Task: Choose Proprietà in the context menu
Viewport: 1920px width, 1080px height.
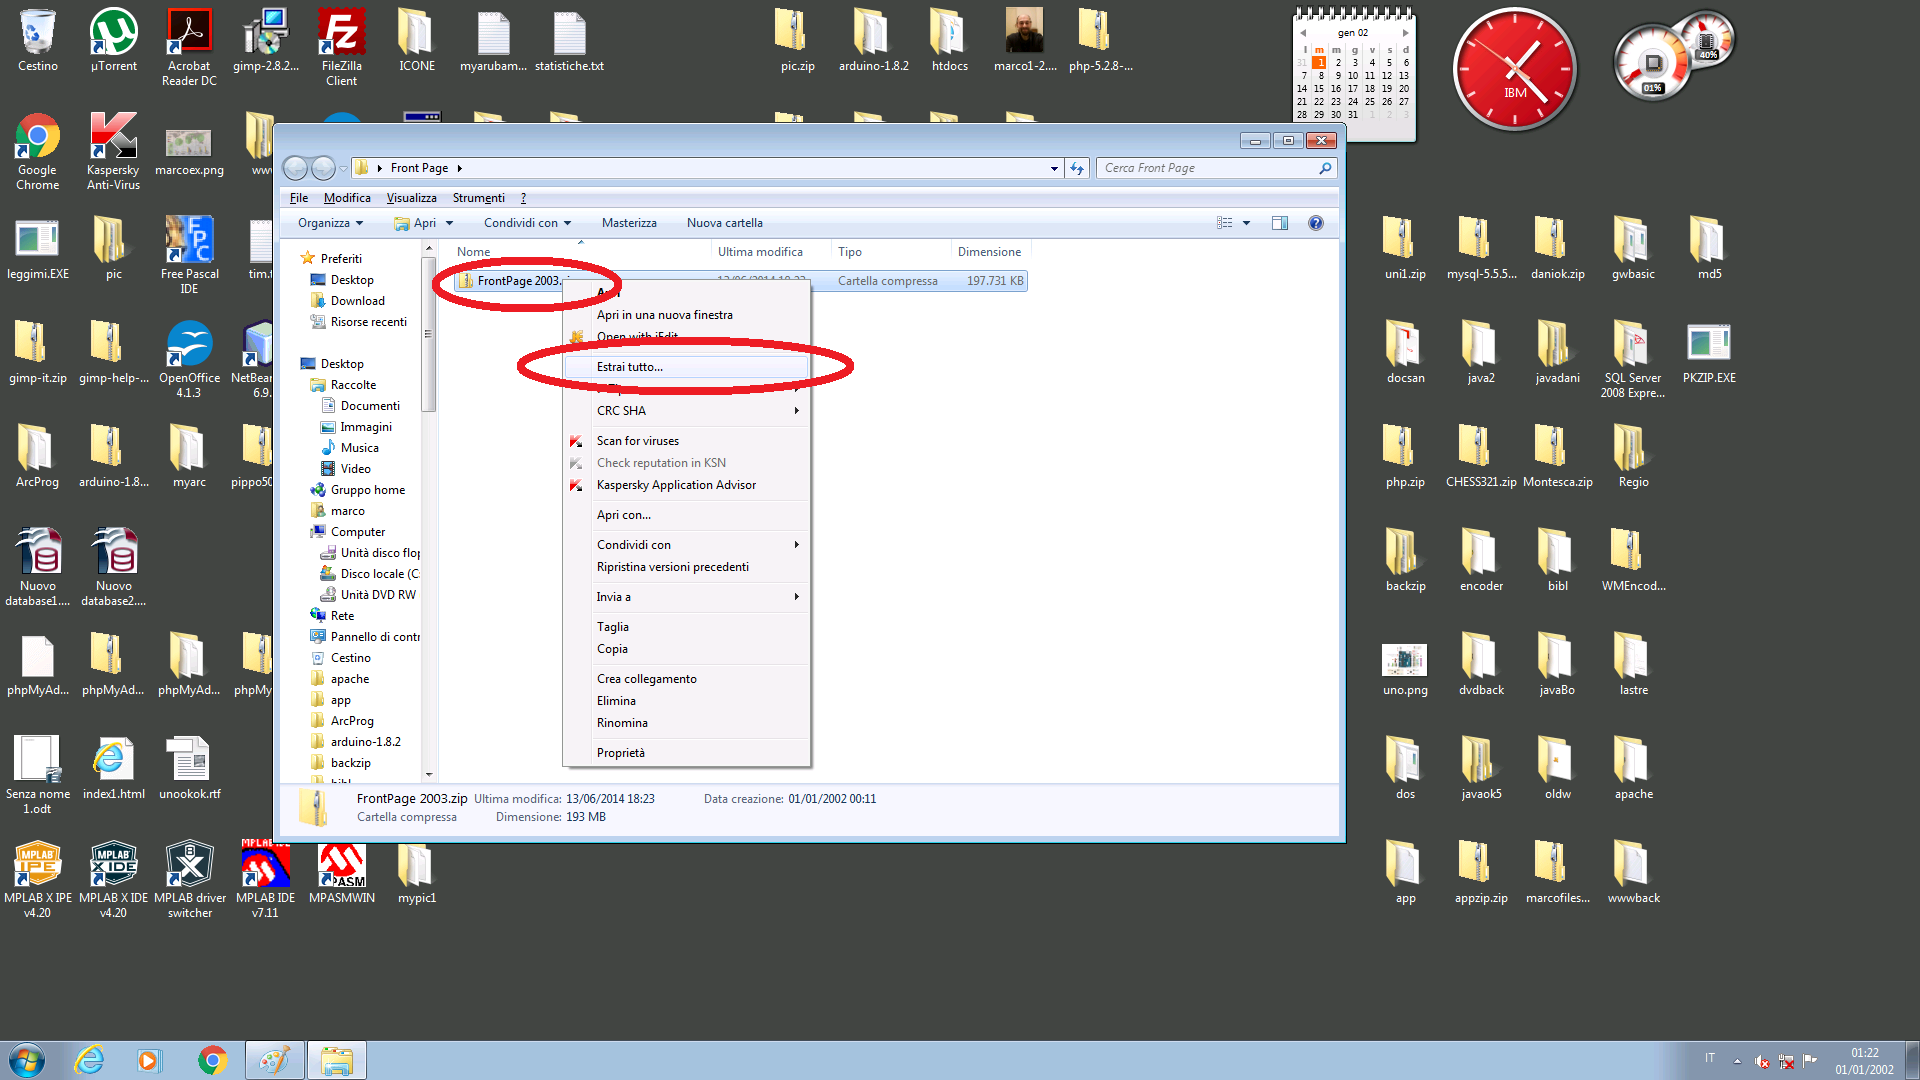Action: (x=621, y=753)
